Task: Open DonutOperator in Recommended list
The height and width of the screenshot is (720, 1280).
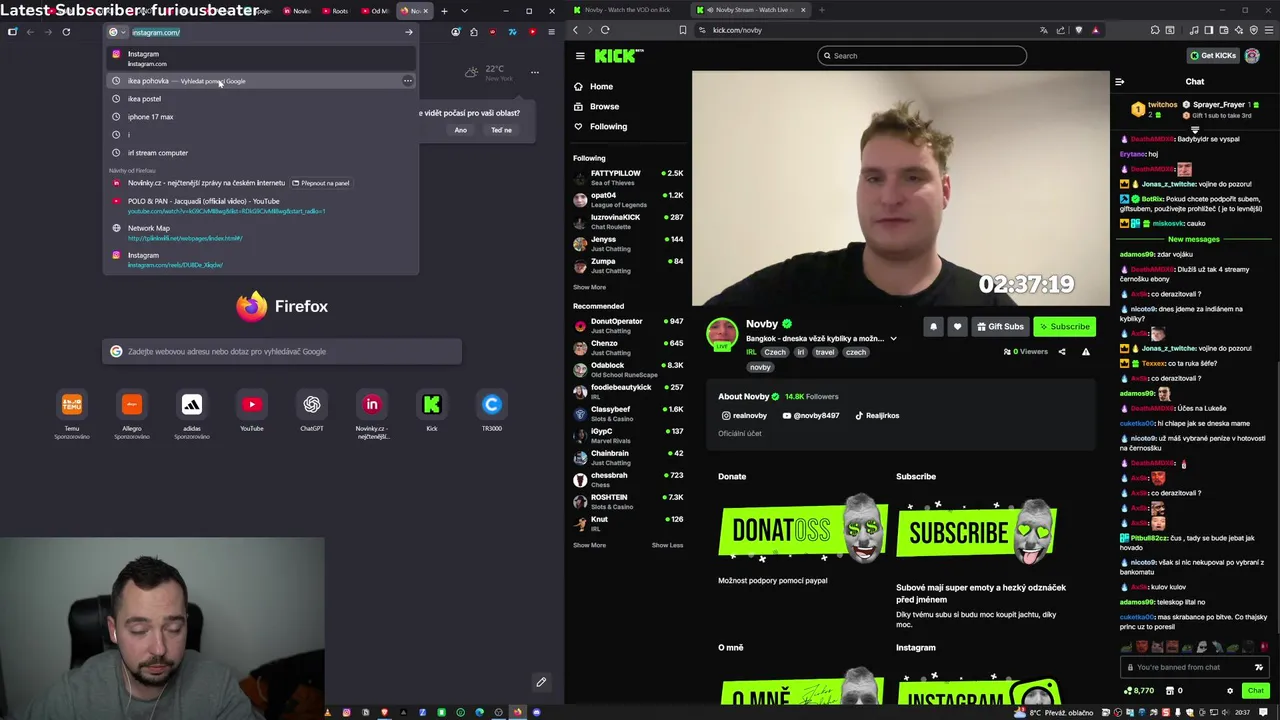Action: pyautogui.click(x=628, y=325)
